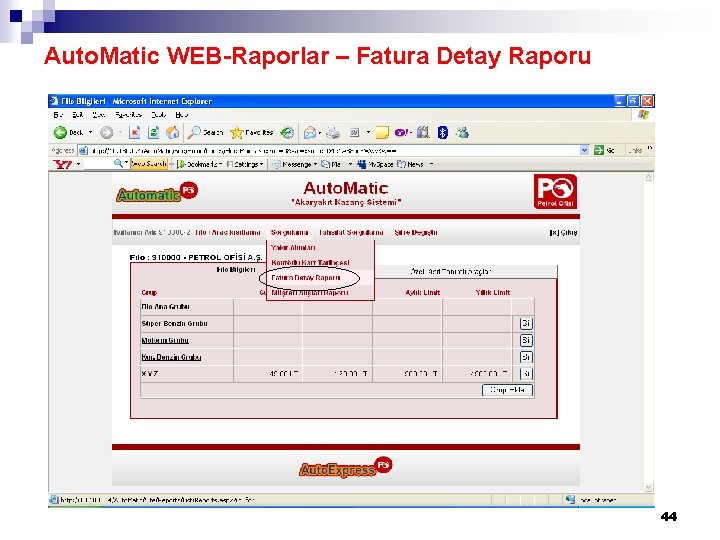The width and height of the screenshot is (720, 540).
Task: Select Fatura Detay Raporu menu item
Action: pyautogui.click(x=306, y=278)
